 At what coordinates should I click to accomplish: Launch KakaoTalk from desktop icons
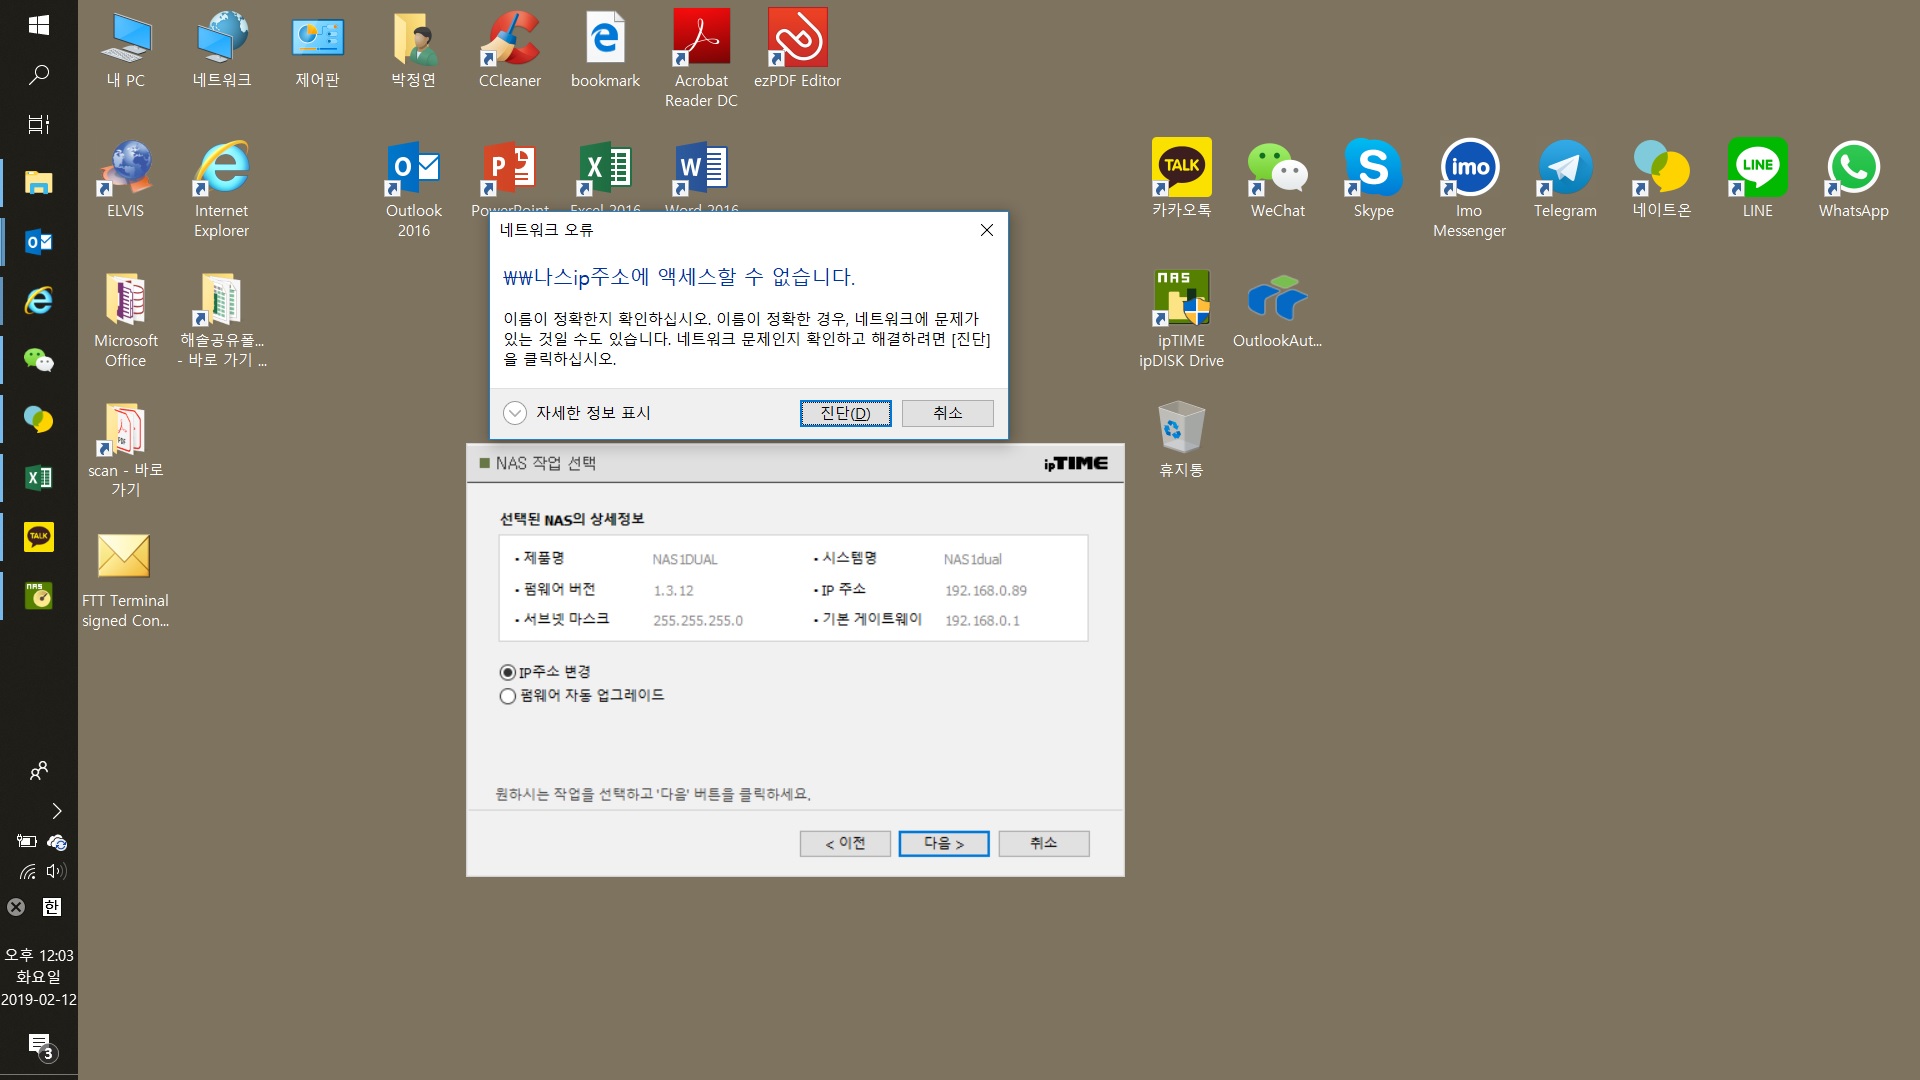click(1181, 179)
